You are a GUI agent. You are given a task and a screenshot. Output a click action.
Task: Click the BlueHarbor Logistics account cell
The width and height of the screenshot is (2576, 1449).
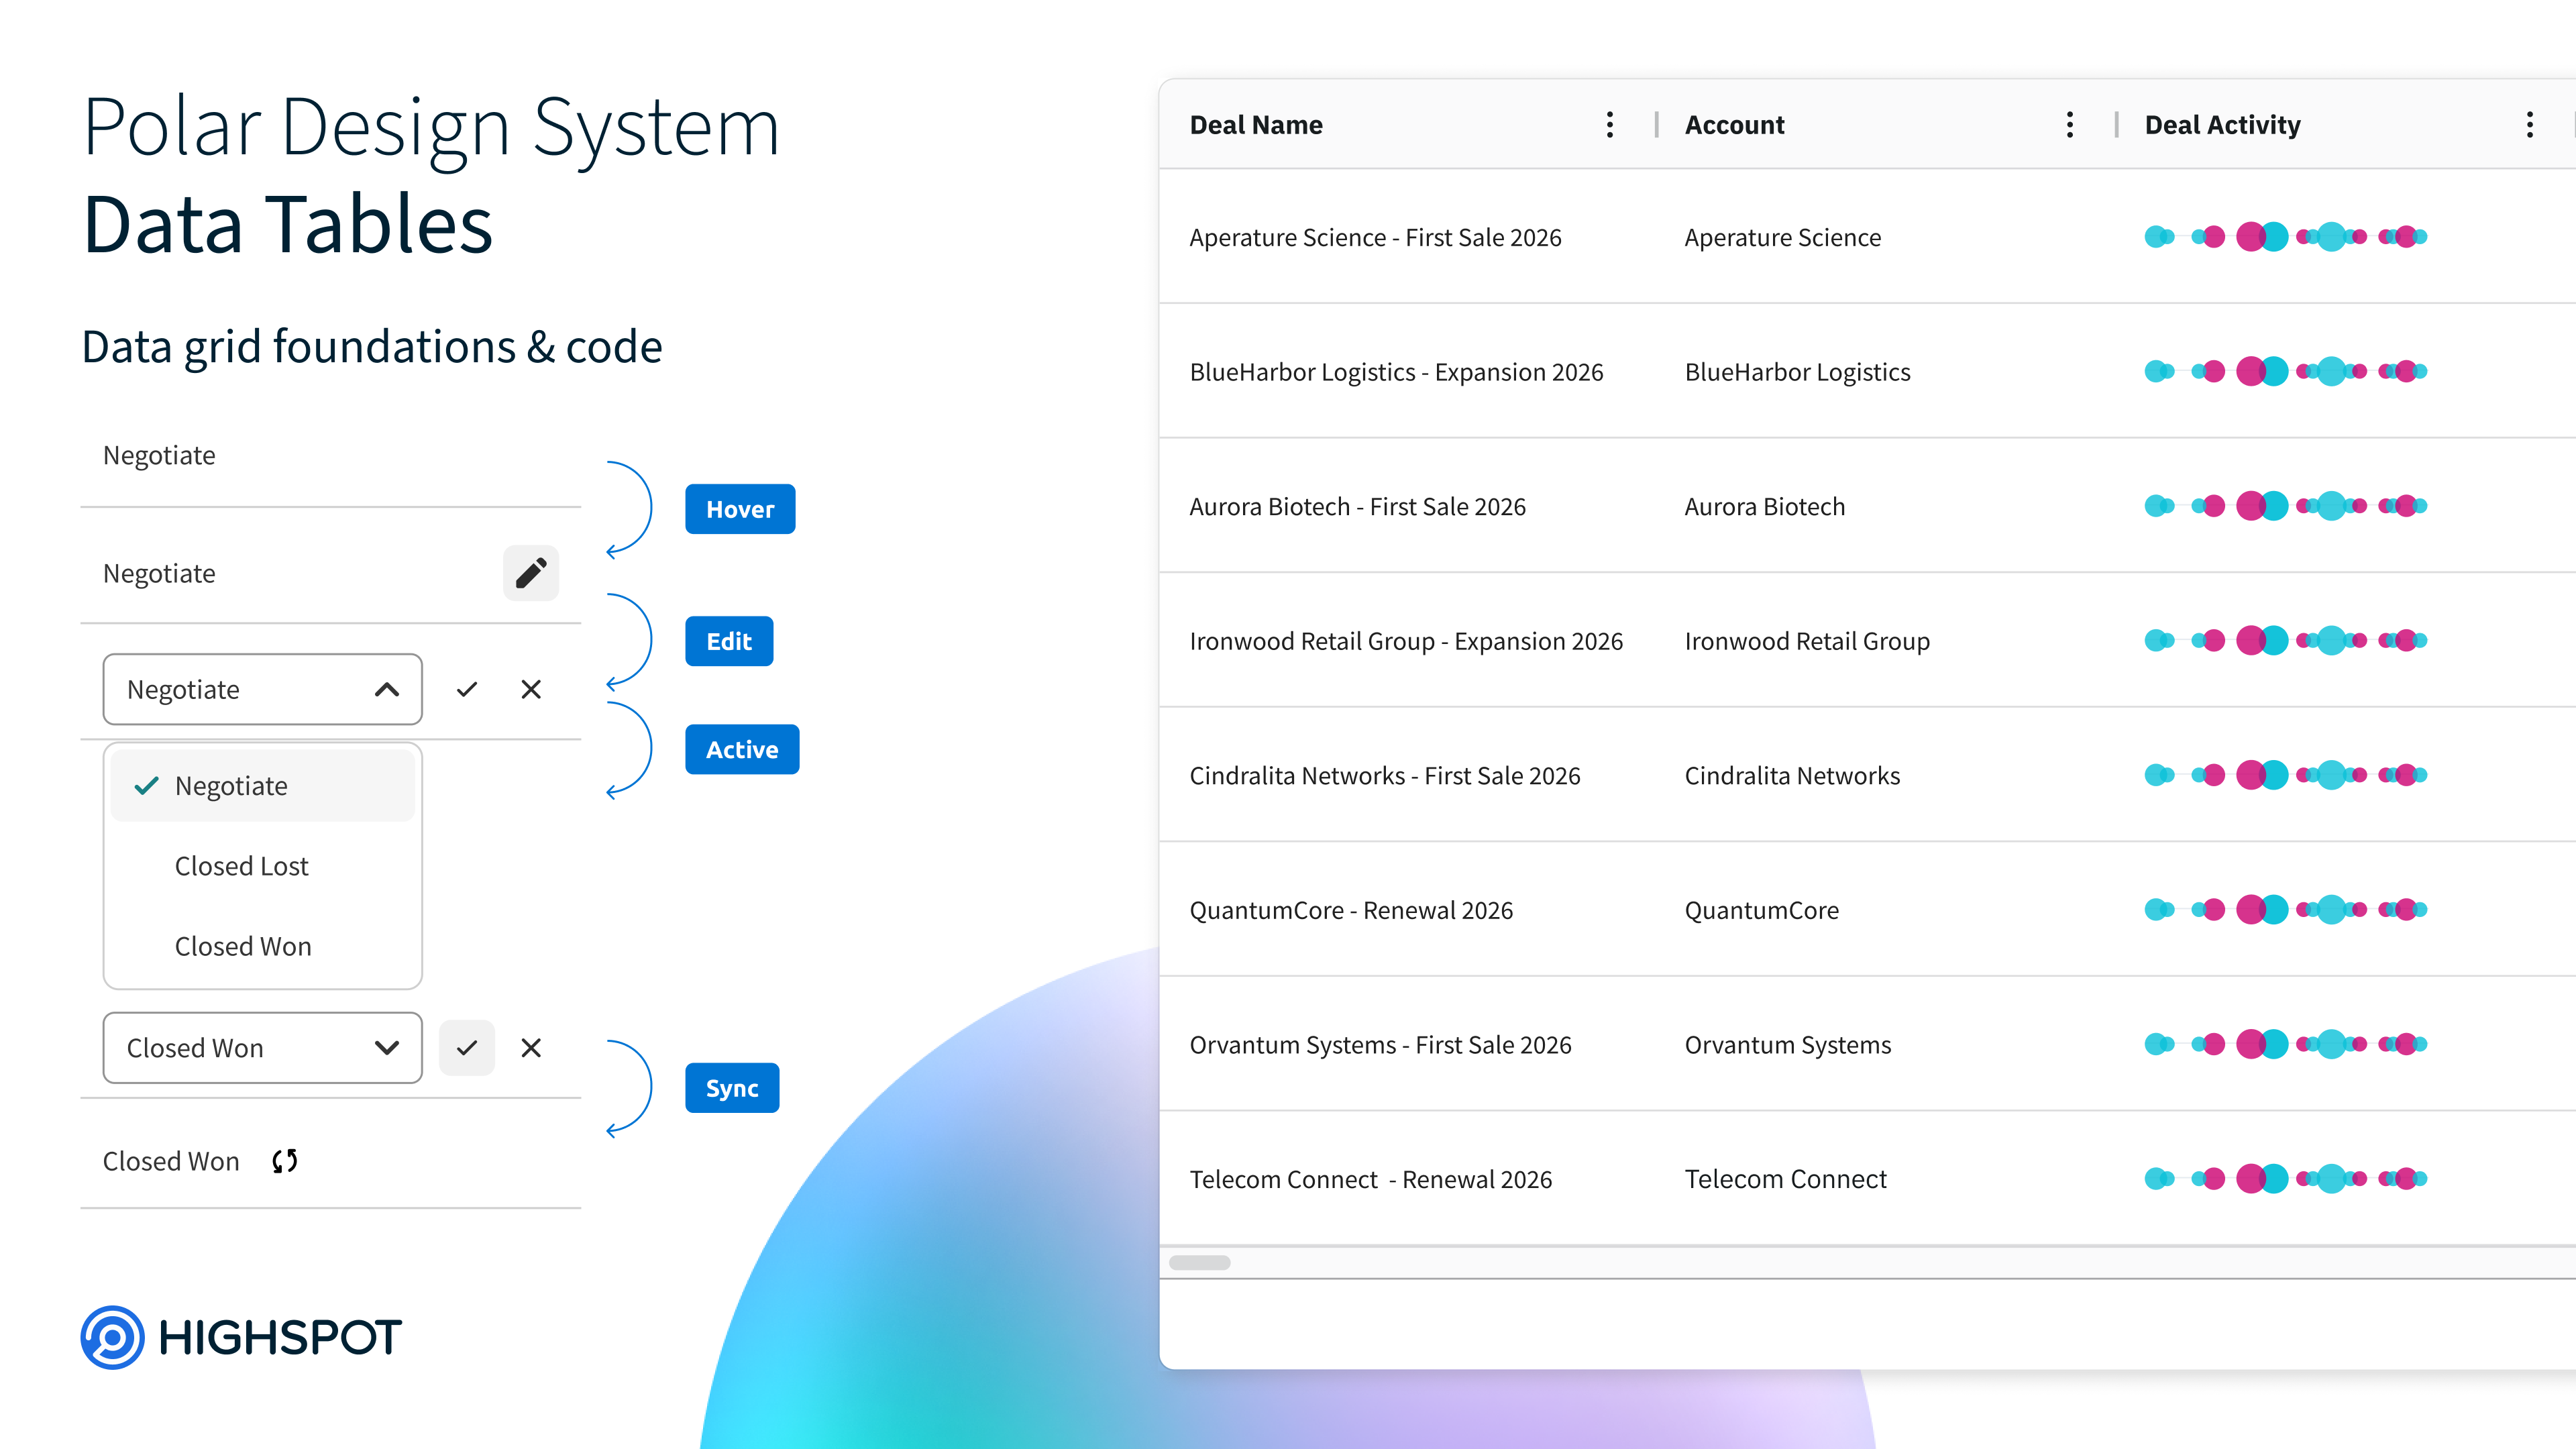click(1797, 372)
